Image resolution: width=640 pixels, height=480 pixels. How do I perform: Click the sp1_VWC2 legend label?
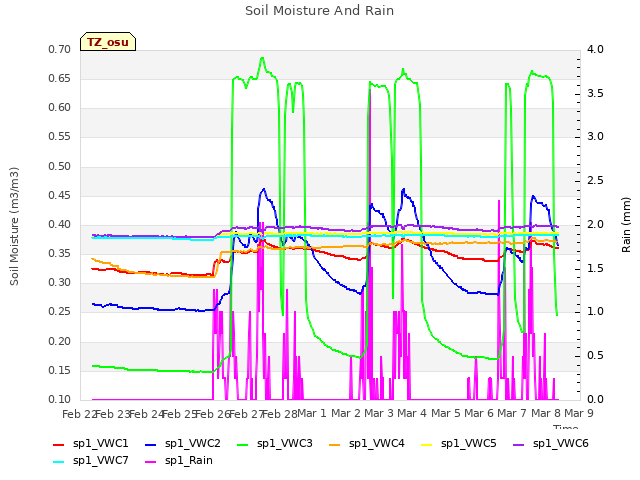click(193, 444)
